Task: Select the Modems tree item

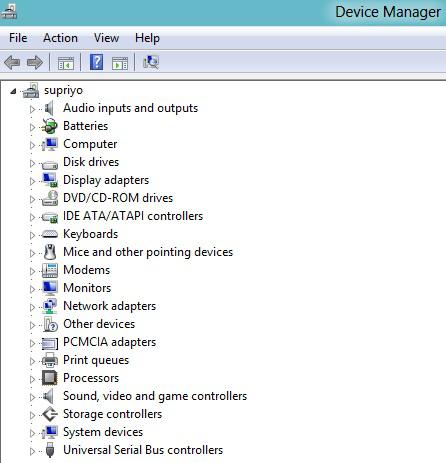Action: coord(87,270)
